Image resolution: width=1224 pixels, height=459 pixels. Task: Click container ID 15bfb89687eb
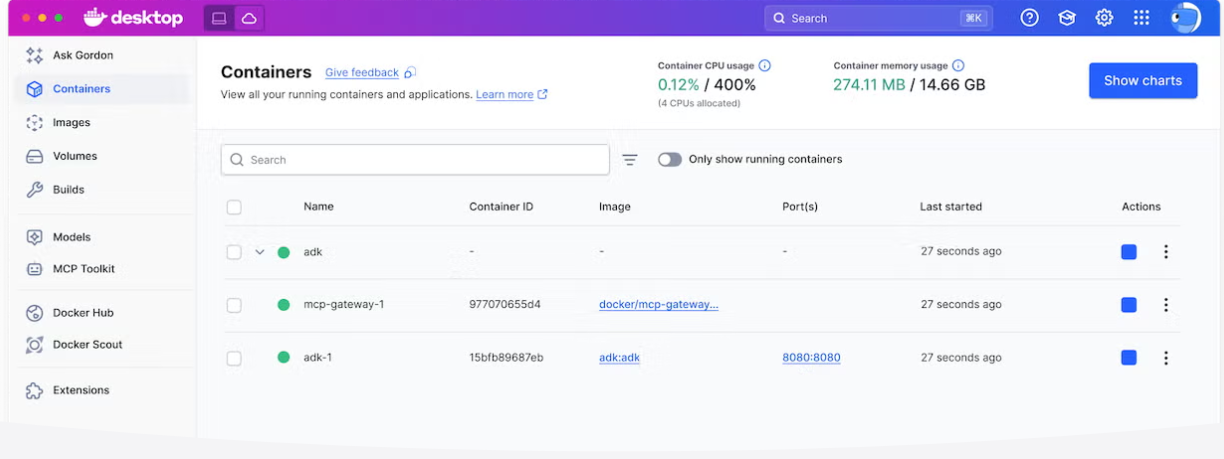pyautogui.click(x=506, y=358)
